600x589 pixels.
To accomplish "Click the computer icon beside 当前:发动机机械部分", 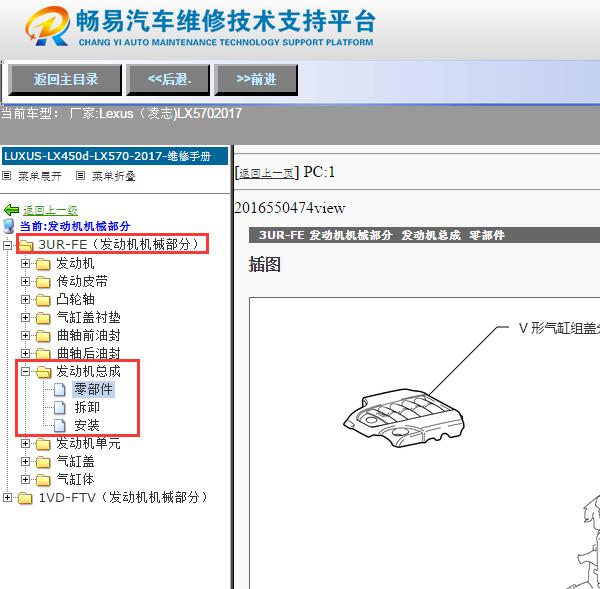I will click(8, 226).
